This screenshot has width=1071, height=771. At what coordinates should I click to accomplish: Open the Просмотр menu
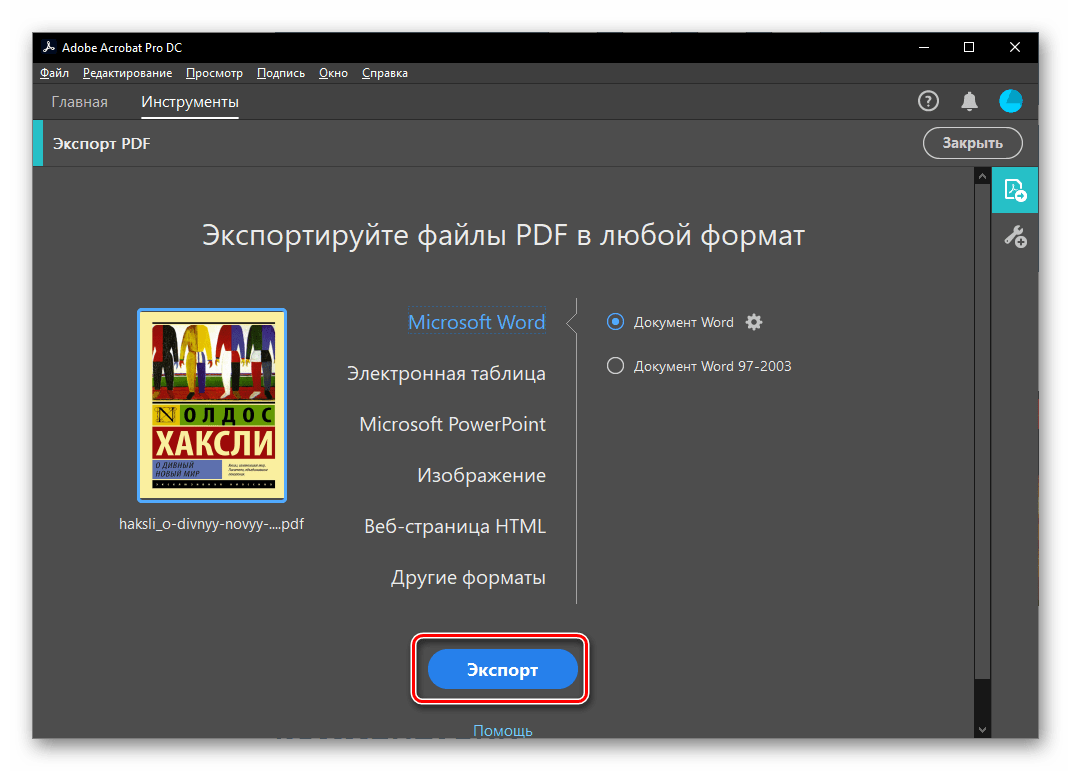point(214,73)
